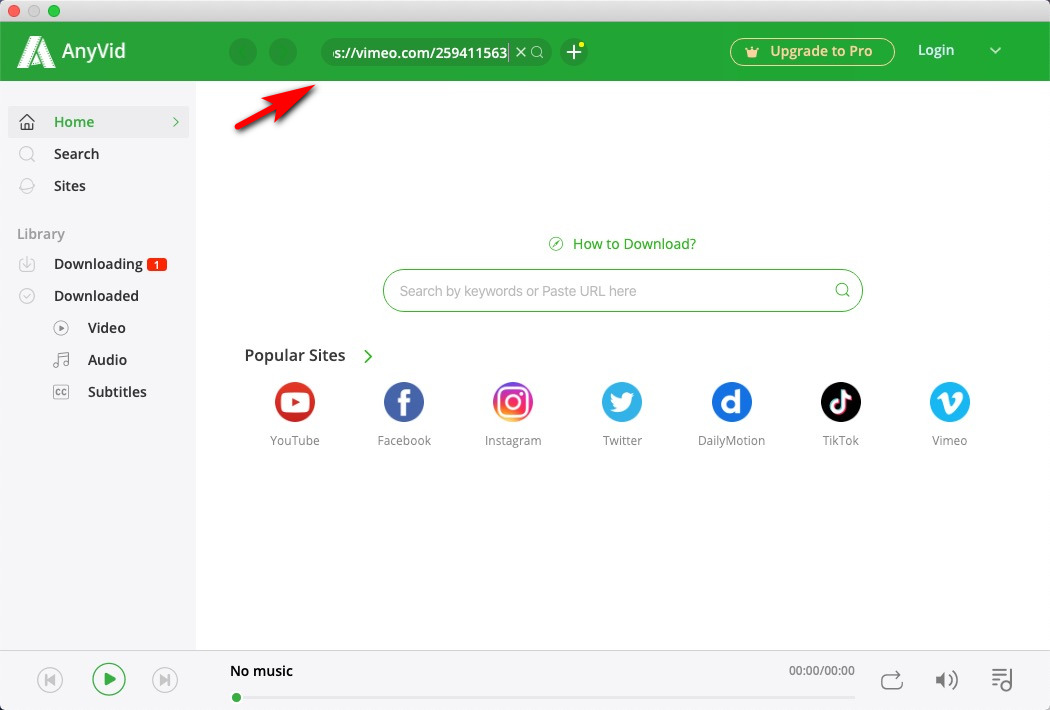Screen dimensions: 1050x710
Task: Open the How to Download? link
Action: (x=634, y=244)
